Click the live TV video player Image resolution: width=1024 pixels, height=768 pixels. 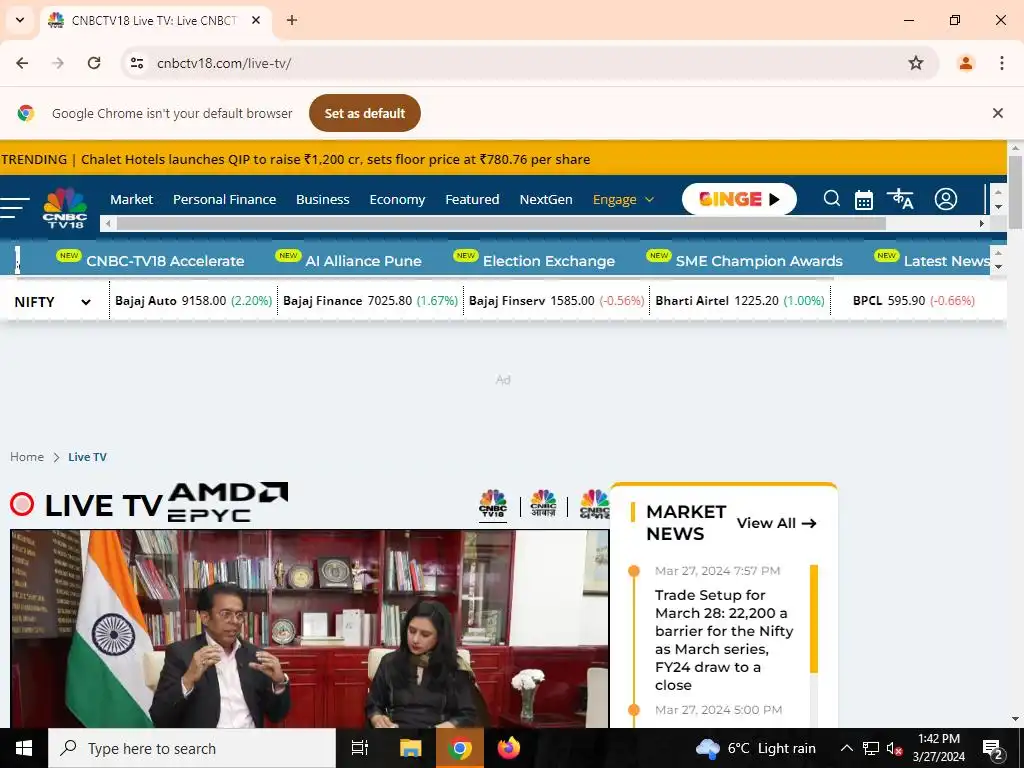click(x=310, y=628)
